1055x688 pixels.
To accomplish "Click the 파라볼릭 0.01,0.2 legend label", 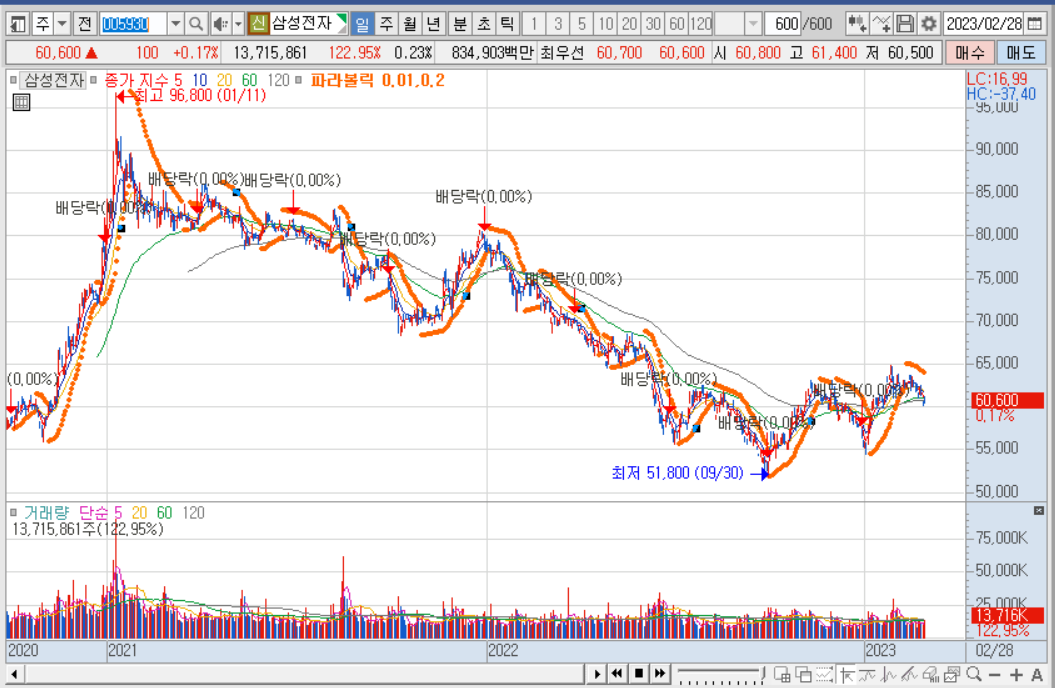I will [x=377, y=81].
